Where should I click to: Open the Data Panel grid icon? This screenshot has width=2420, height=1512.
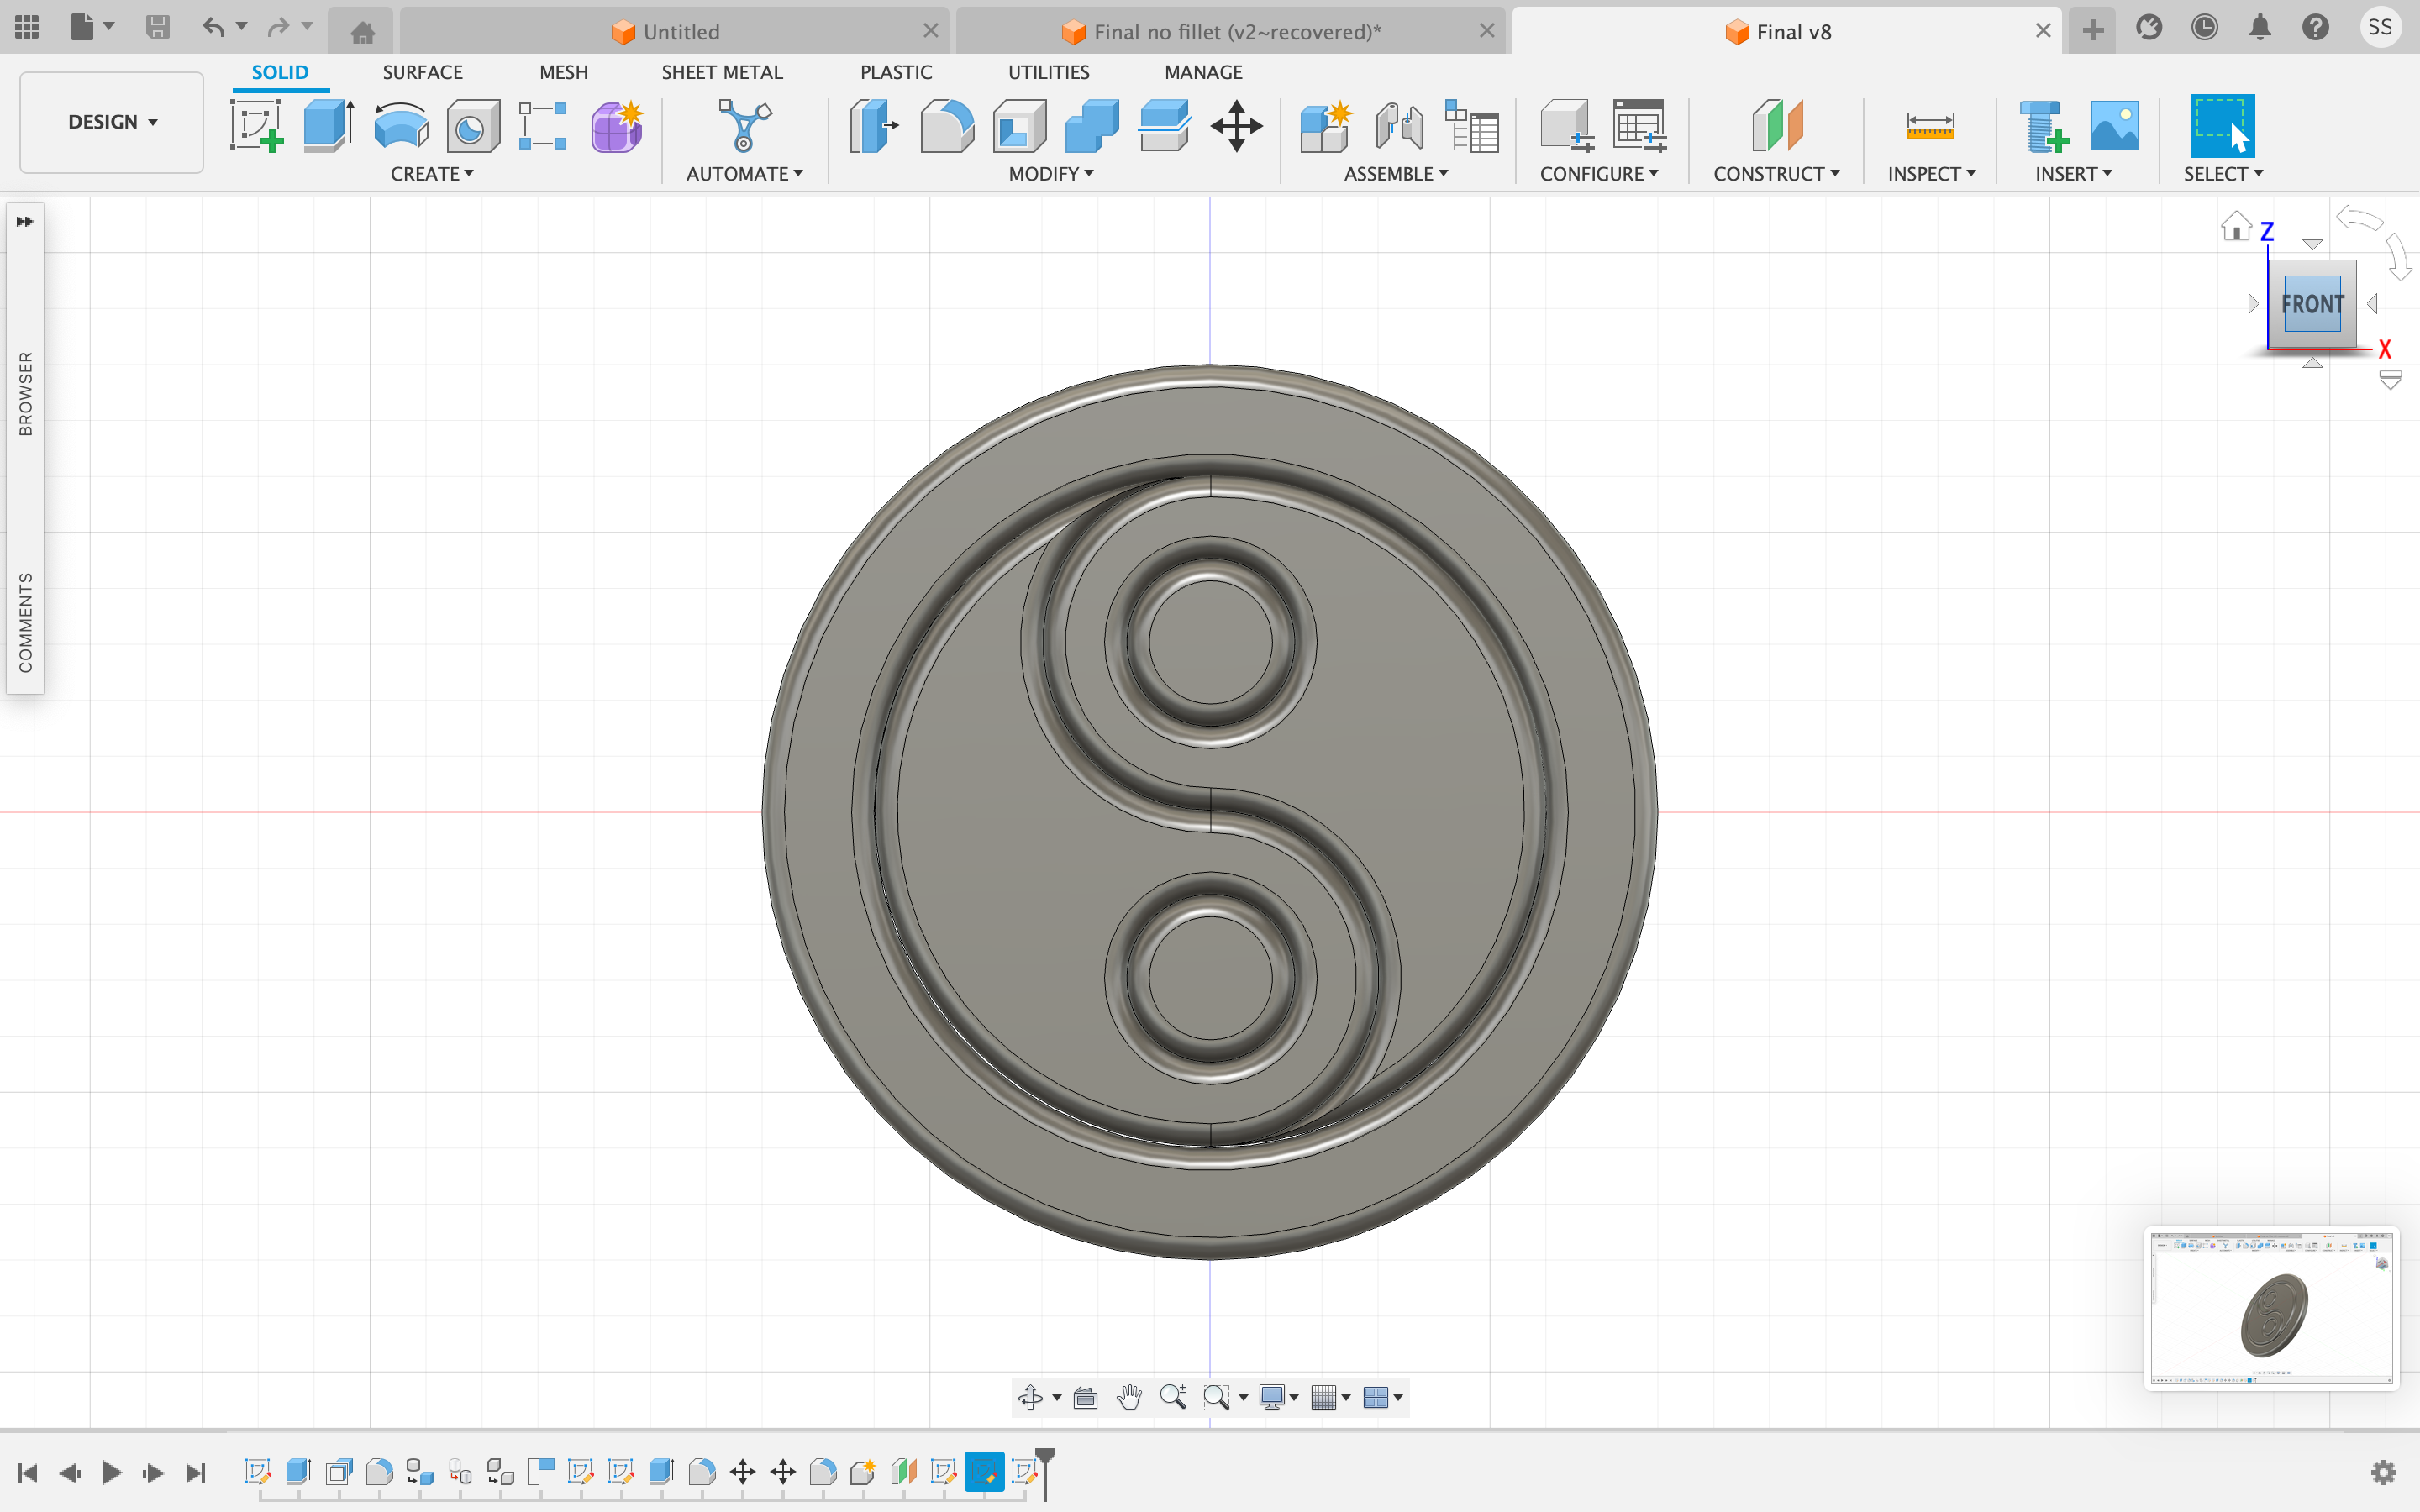pos(27,27)
